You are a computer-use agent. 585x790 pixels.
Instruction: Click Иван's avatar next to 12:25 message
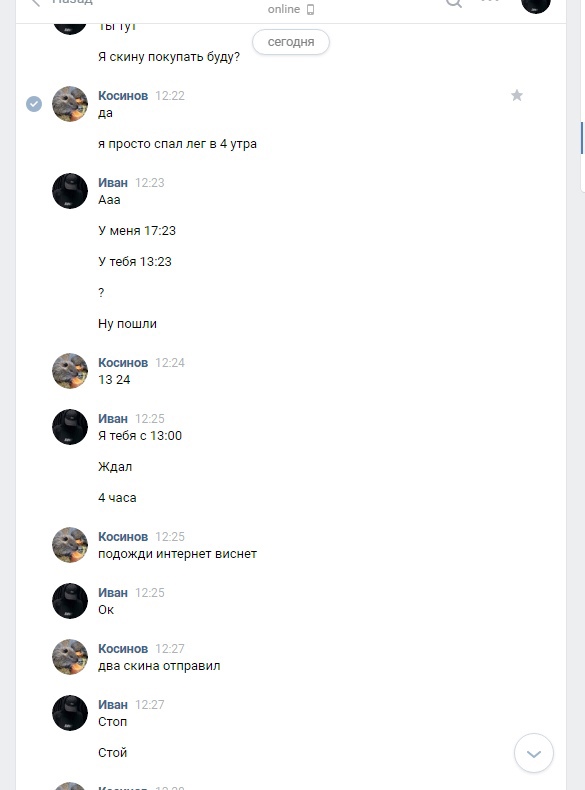(x=70, y=427)
